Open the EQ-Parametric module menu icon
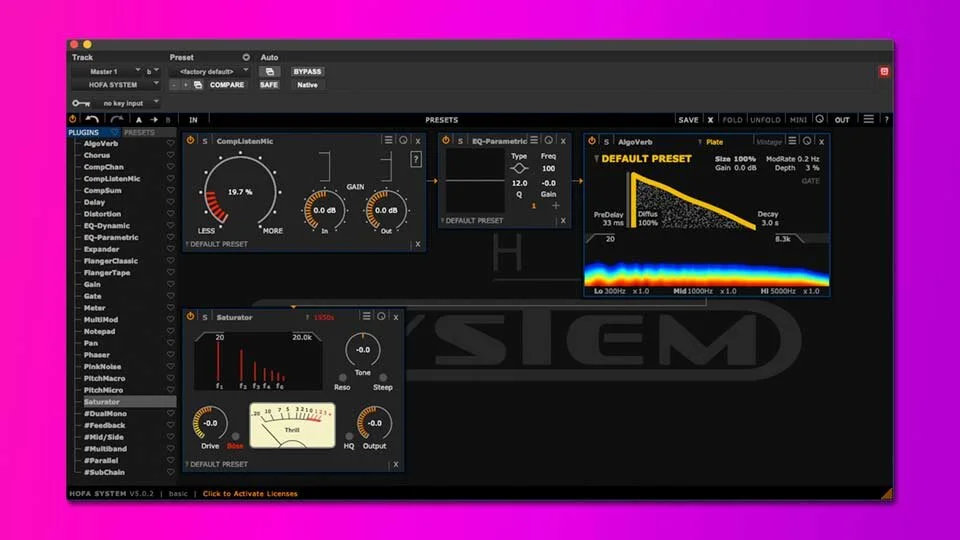Image resolution: width=960 pixels, height=540 pixels. coord(534,140)
